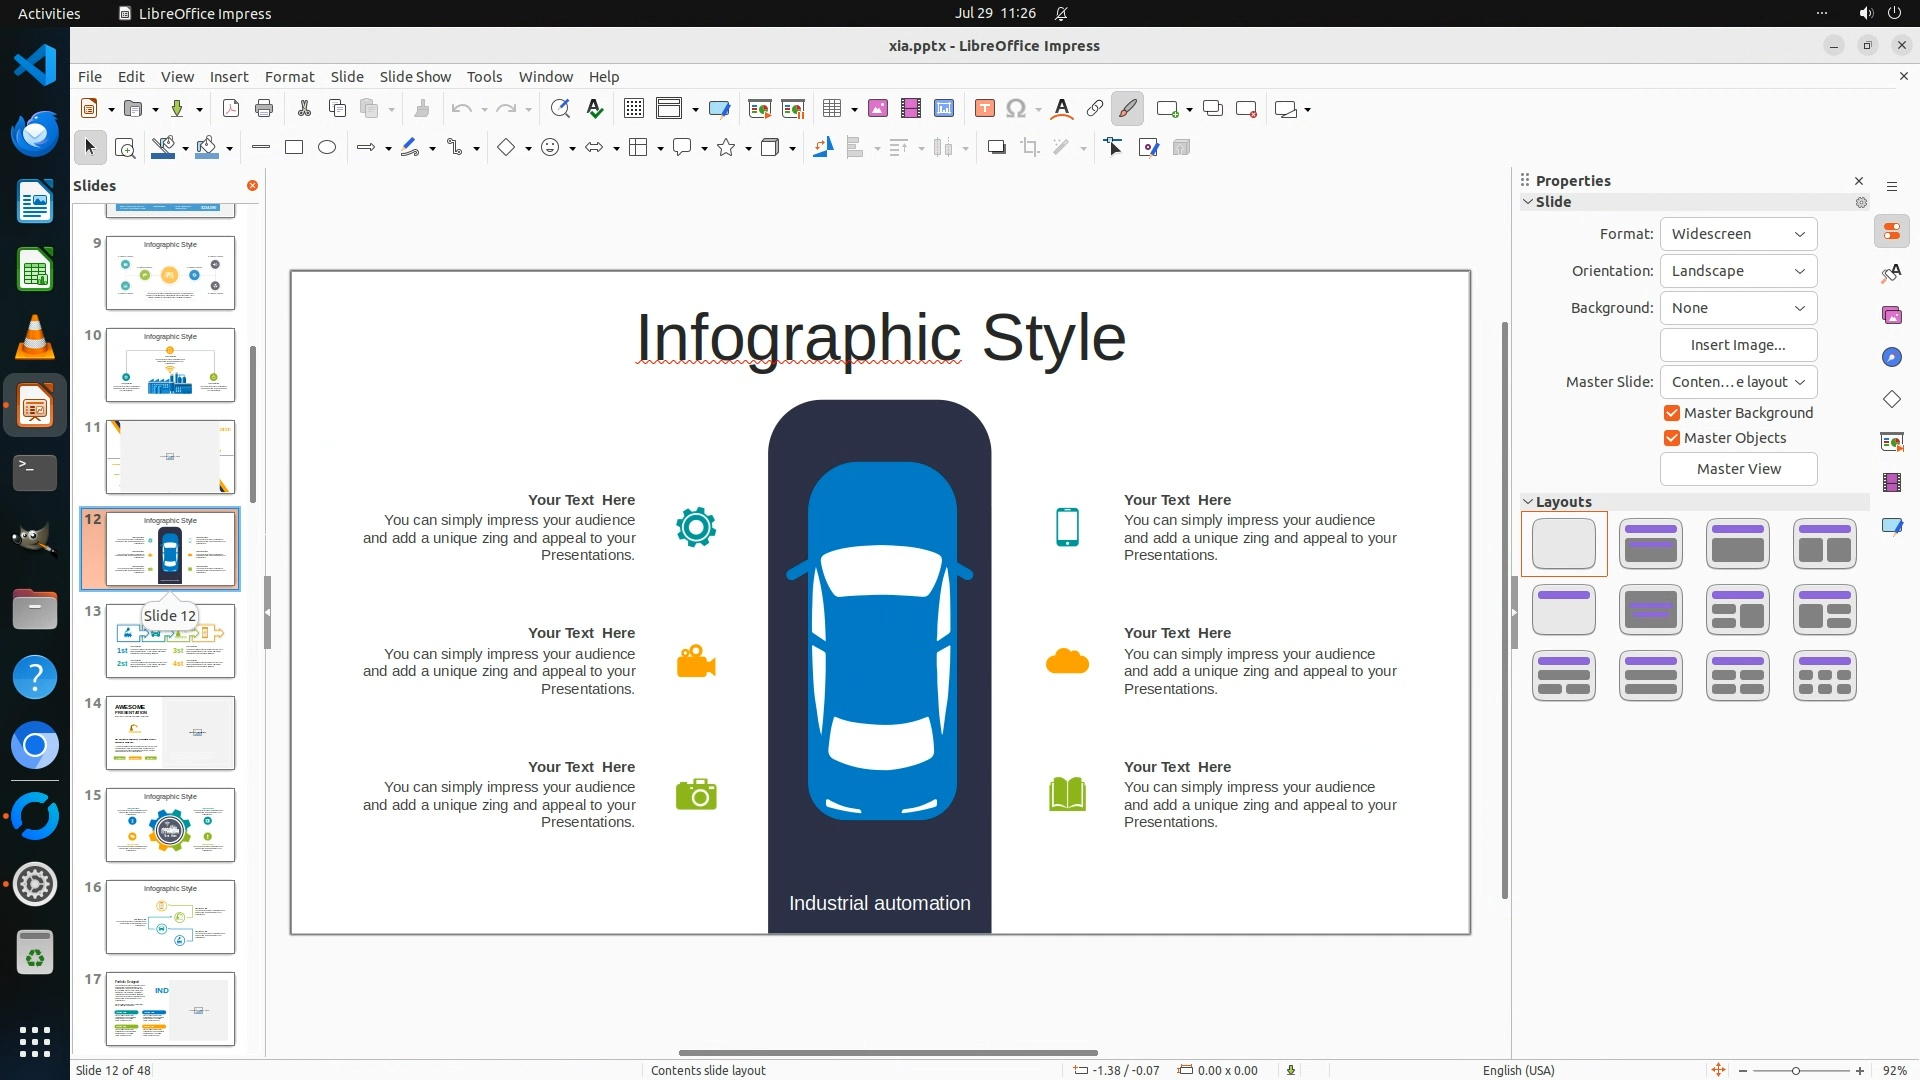Toggle the Draw Functions highlighter button
This screenshot has width=1920, height=1080.
[1128, 109]
